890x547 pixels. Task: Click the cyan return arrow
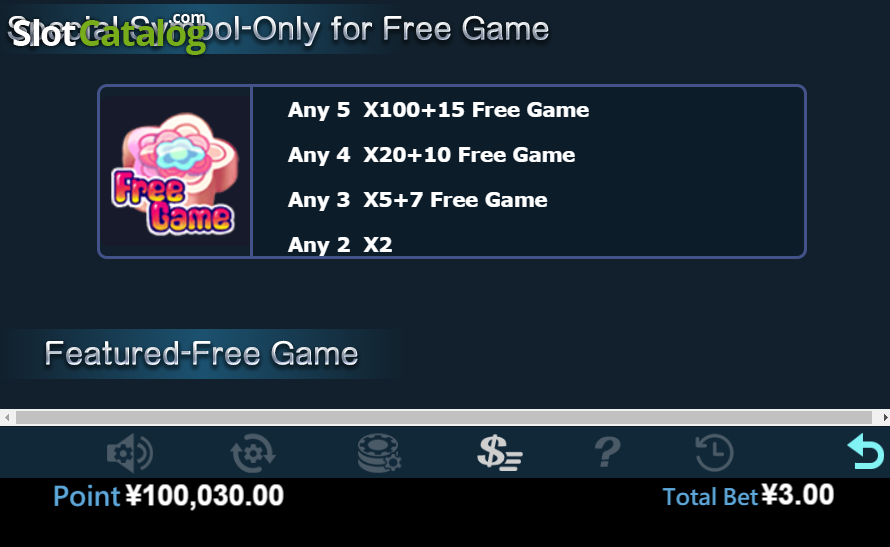coord(866,452)
